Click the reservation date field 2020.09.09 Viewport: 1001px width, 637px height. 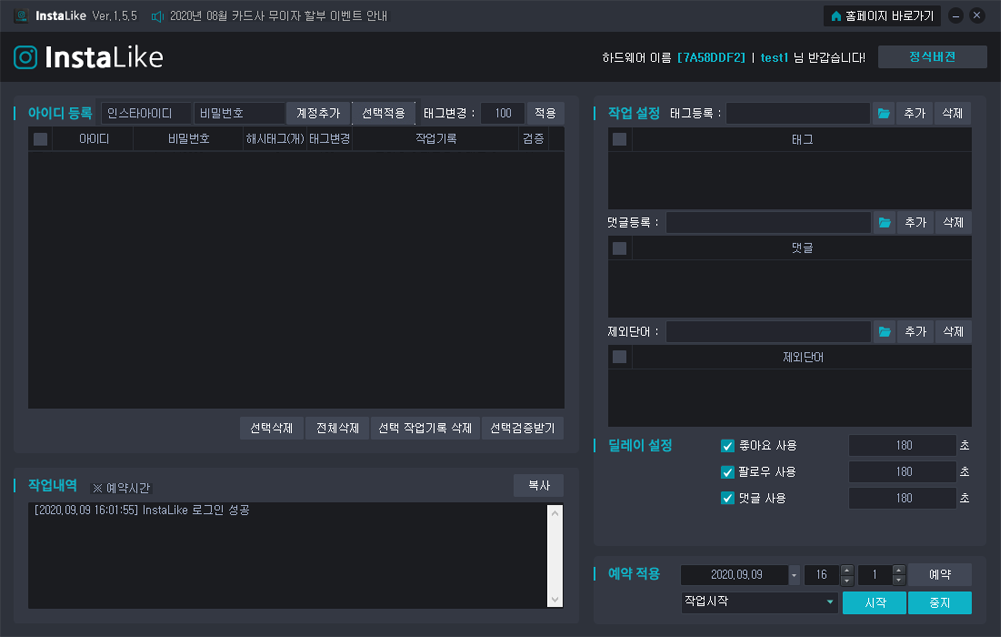pos(735,574)
